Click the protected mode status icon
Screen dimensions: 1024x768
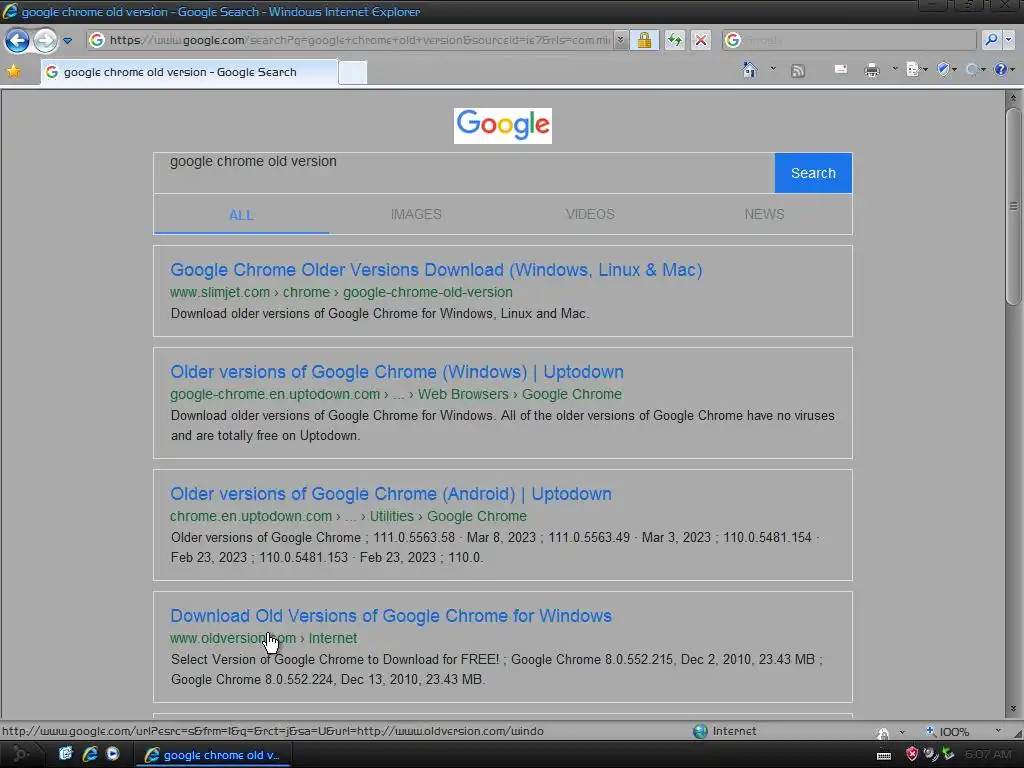click(882, 732)
